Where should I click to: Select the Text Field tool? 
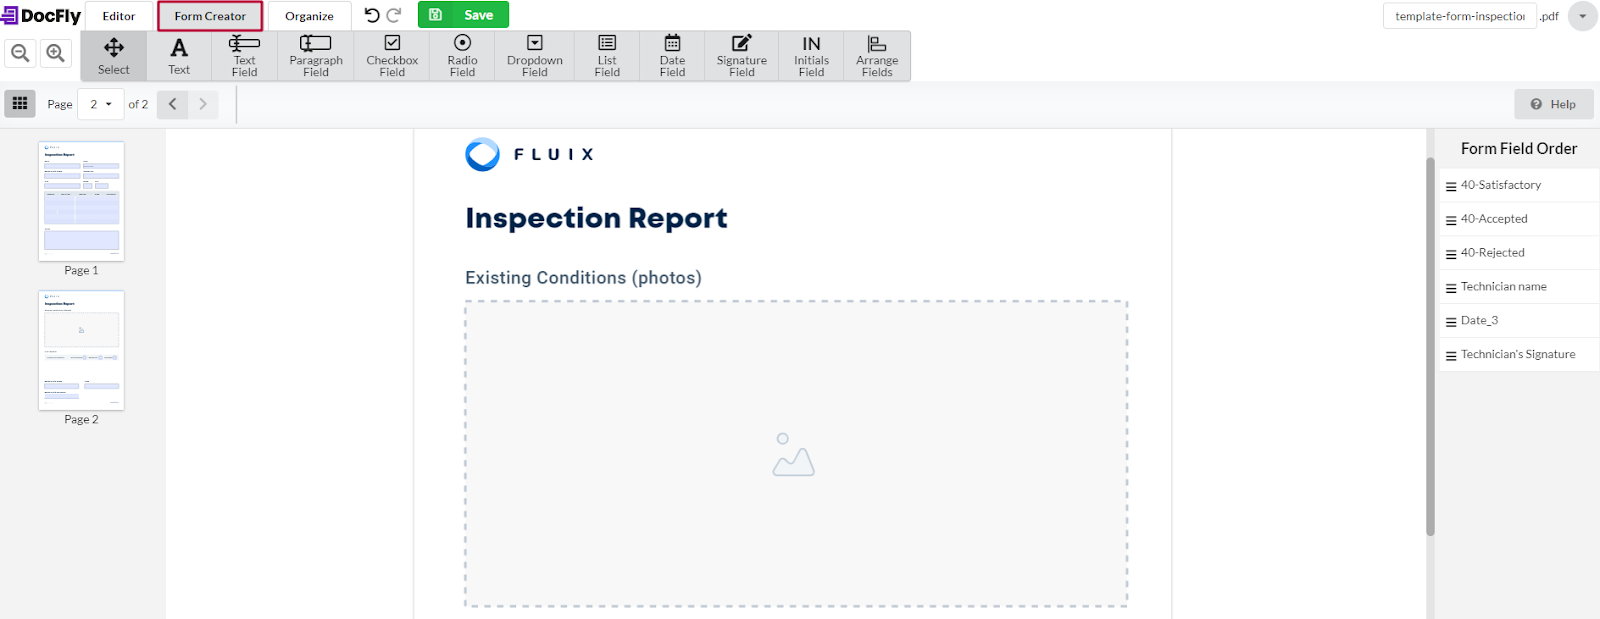click(x=244, y=55)
